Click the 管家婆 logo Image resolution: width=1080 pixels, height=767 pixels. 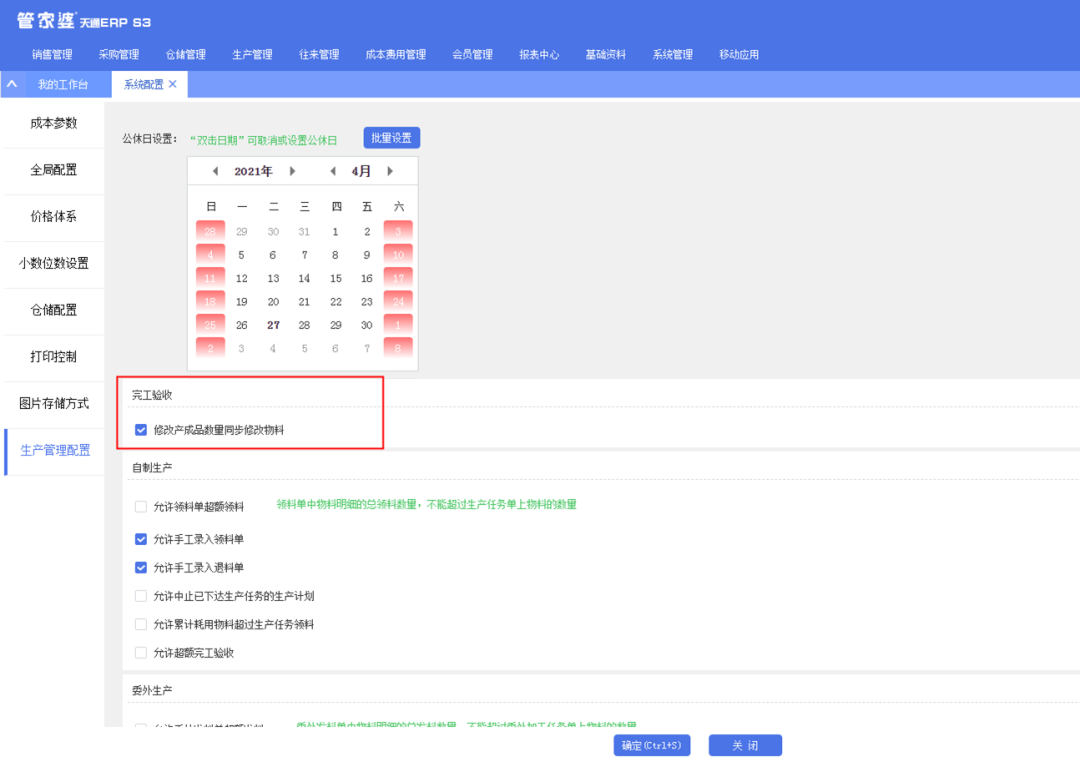(x=45, y=21)
